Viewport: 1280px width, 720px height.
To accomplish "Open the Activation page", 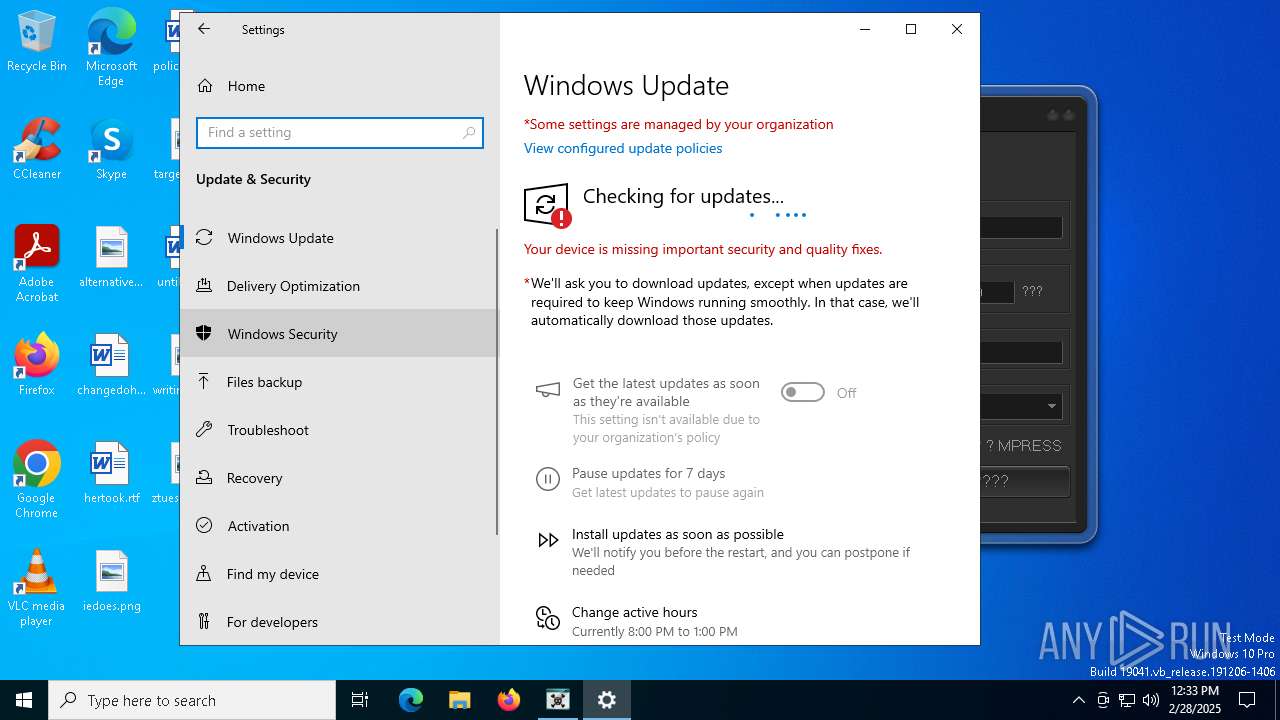I will 338,526.
